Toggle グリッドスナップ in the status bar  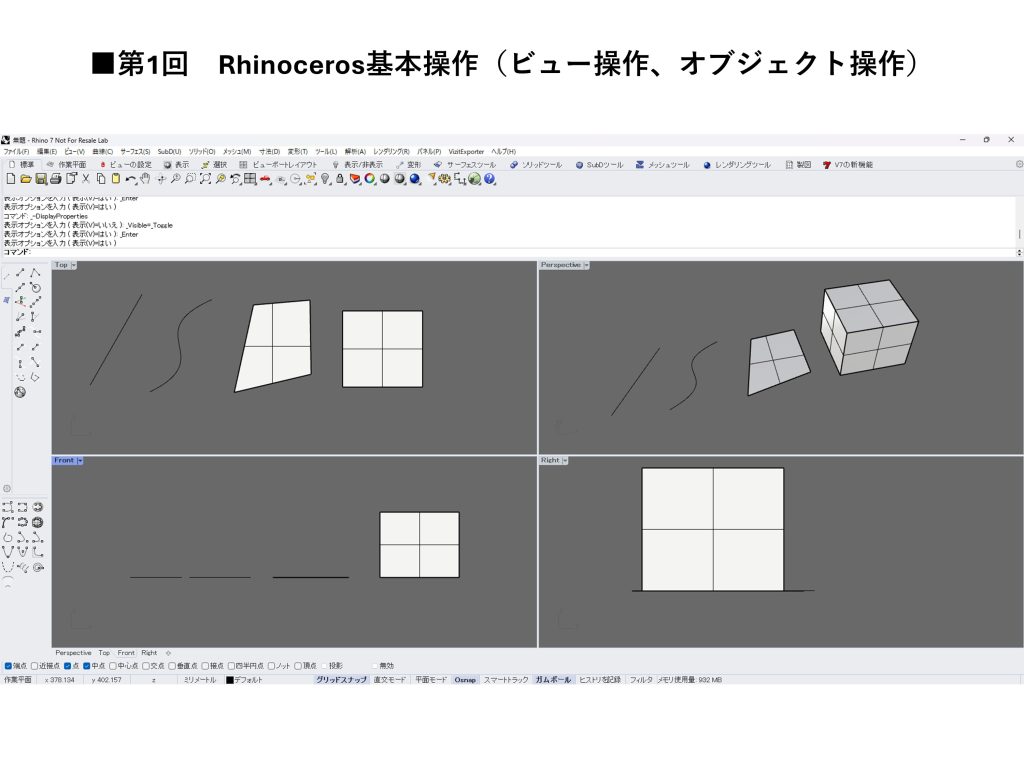point(341,679)
